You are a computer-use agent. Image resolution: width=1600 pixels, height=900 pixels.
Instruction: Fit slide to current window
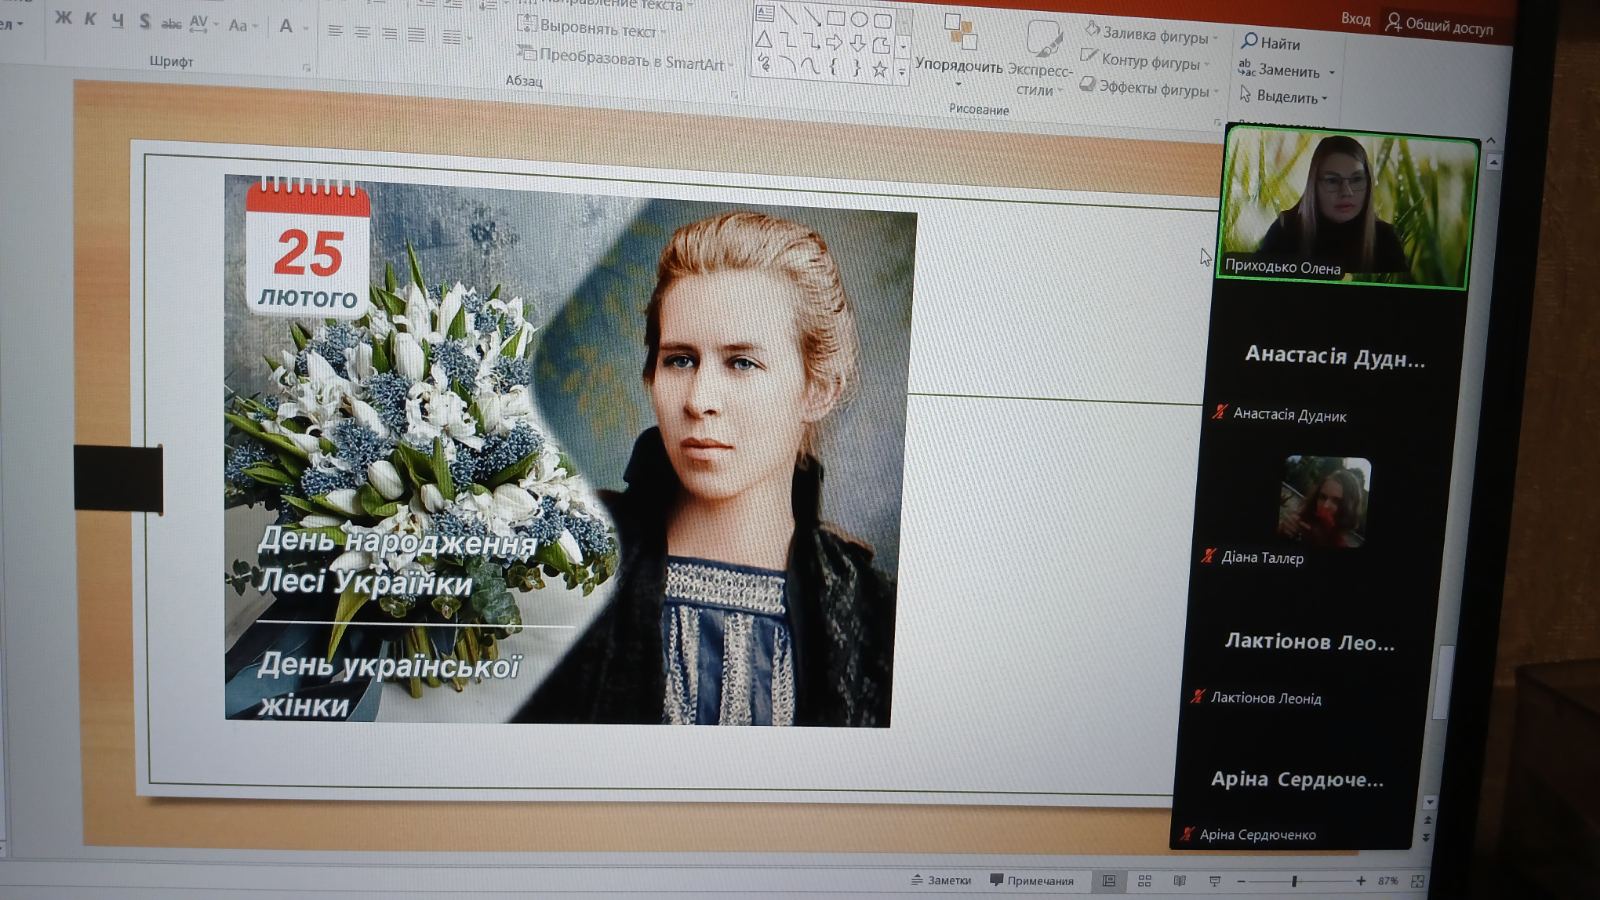coord(1417,881)
